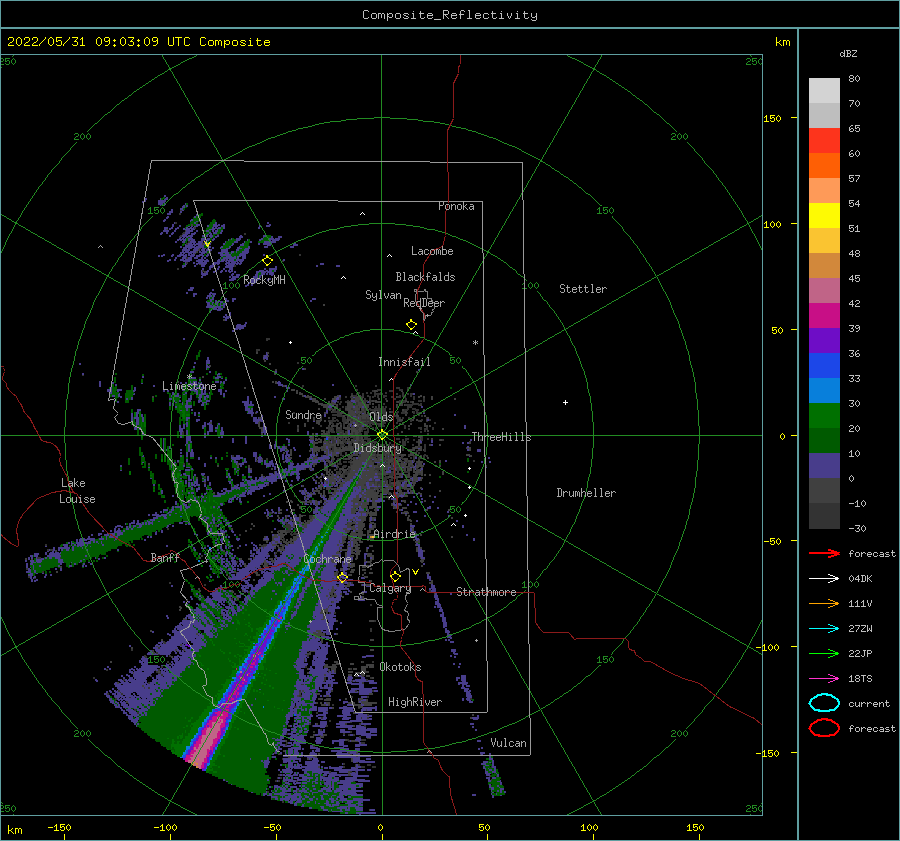Click the Okotoks city label

pyautogui.click(x=400, y=667)
